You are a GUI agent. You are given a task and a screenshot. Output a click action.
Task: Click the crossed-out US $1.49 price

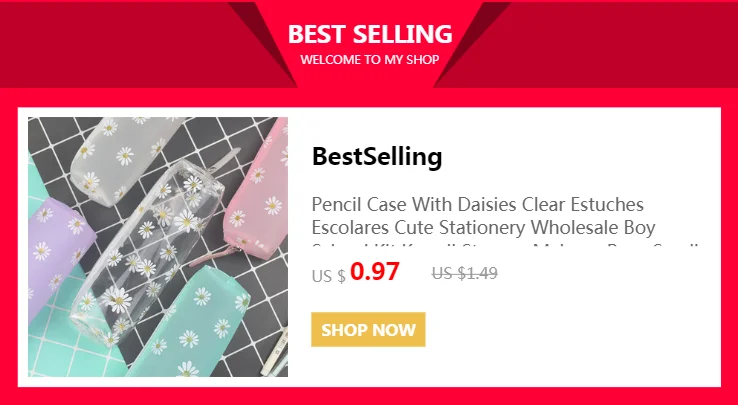[465, 273]
